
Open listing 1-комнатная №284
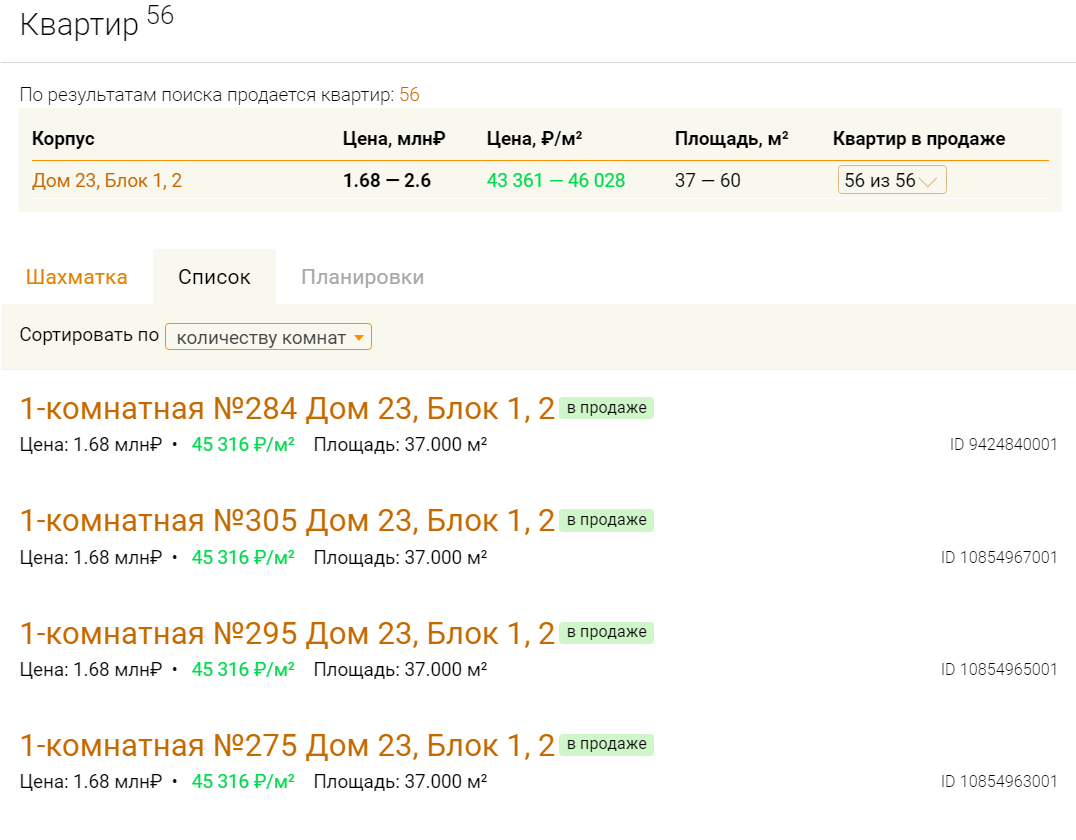pos(287,408)
